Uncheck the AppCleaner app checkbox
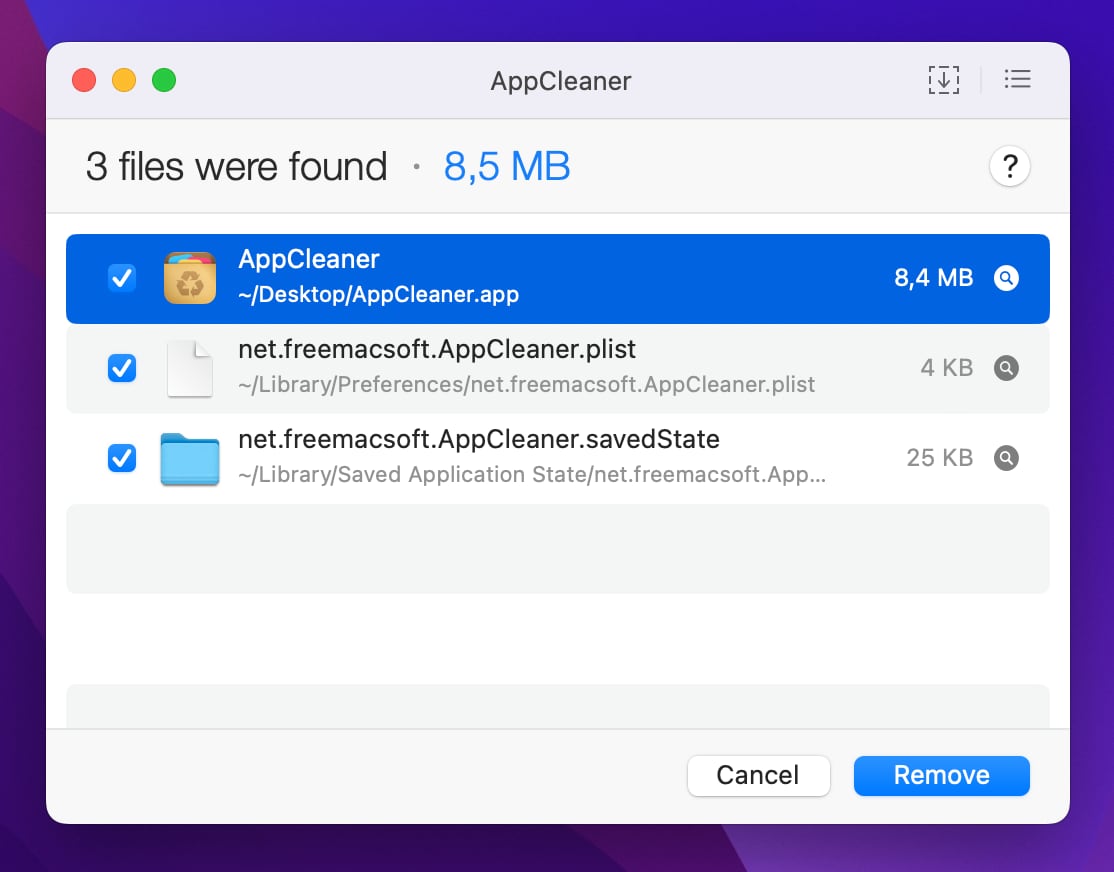Image resolution: width=1114 pixels, height=872 pixels. (122, 278)
